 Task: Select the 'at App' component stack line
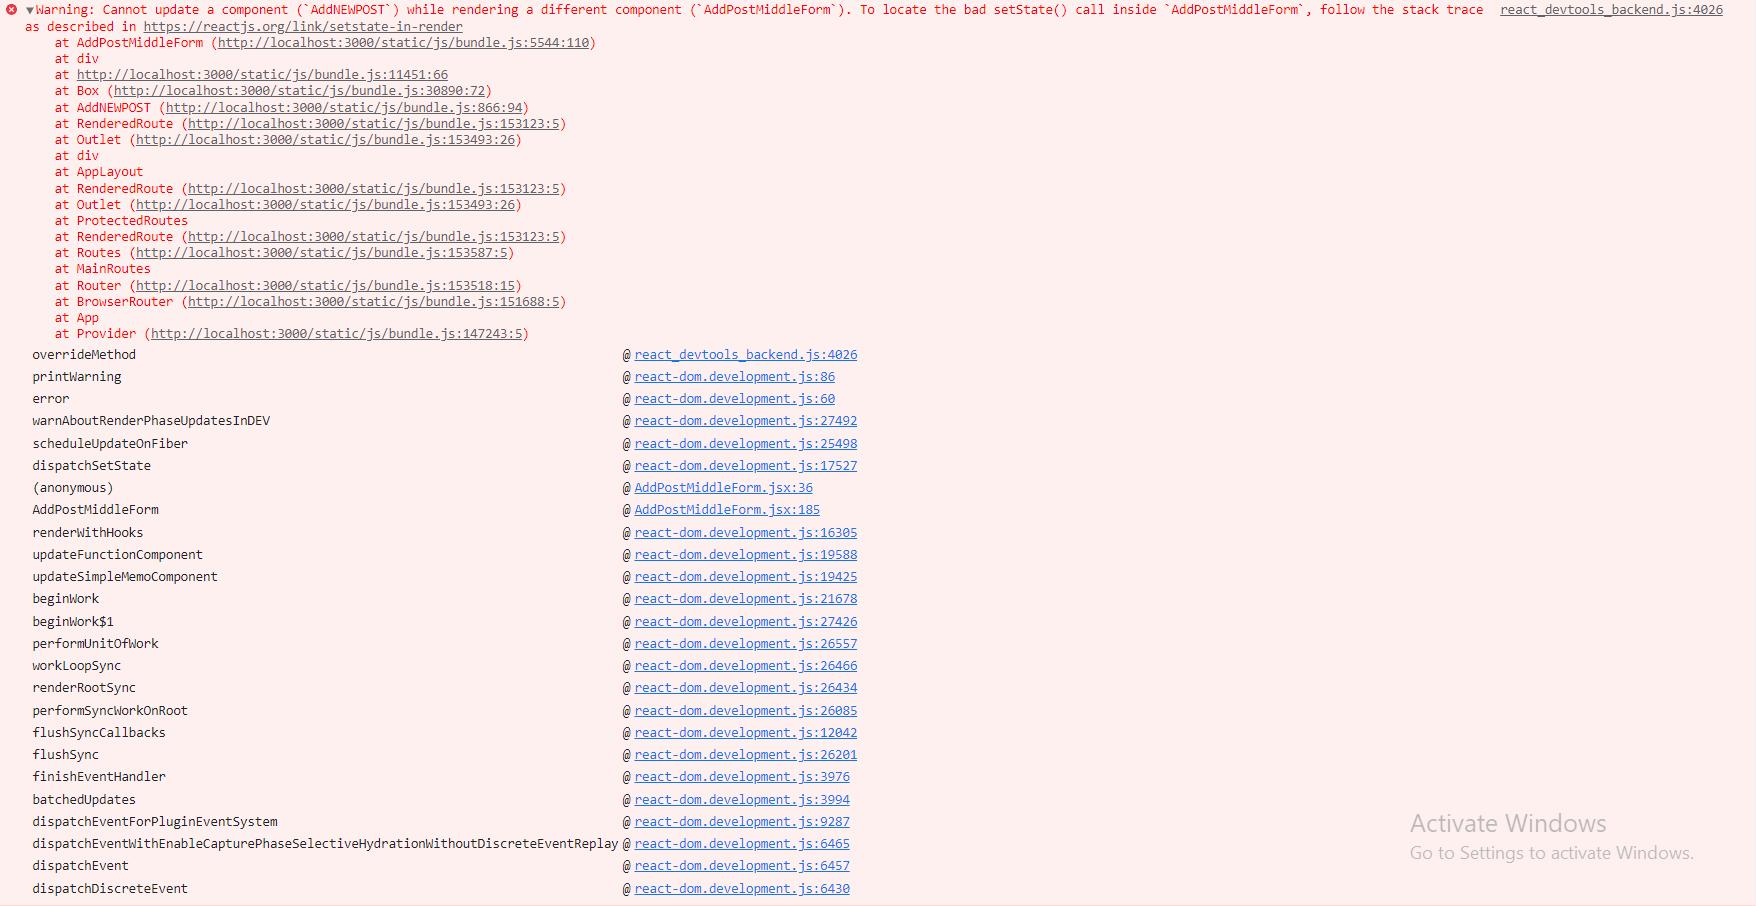tap(77, 318)
